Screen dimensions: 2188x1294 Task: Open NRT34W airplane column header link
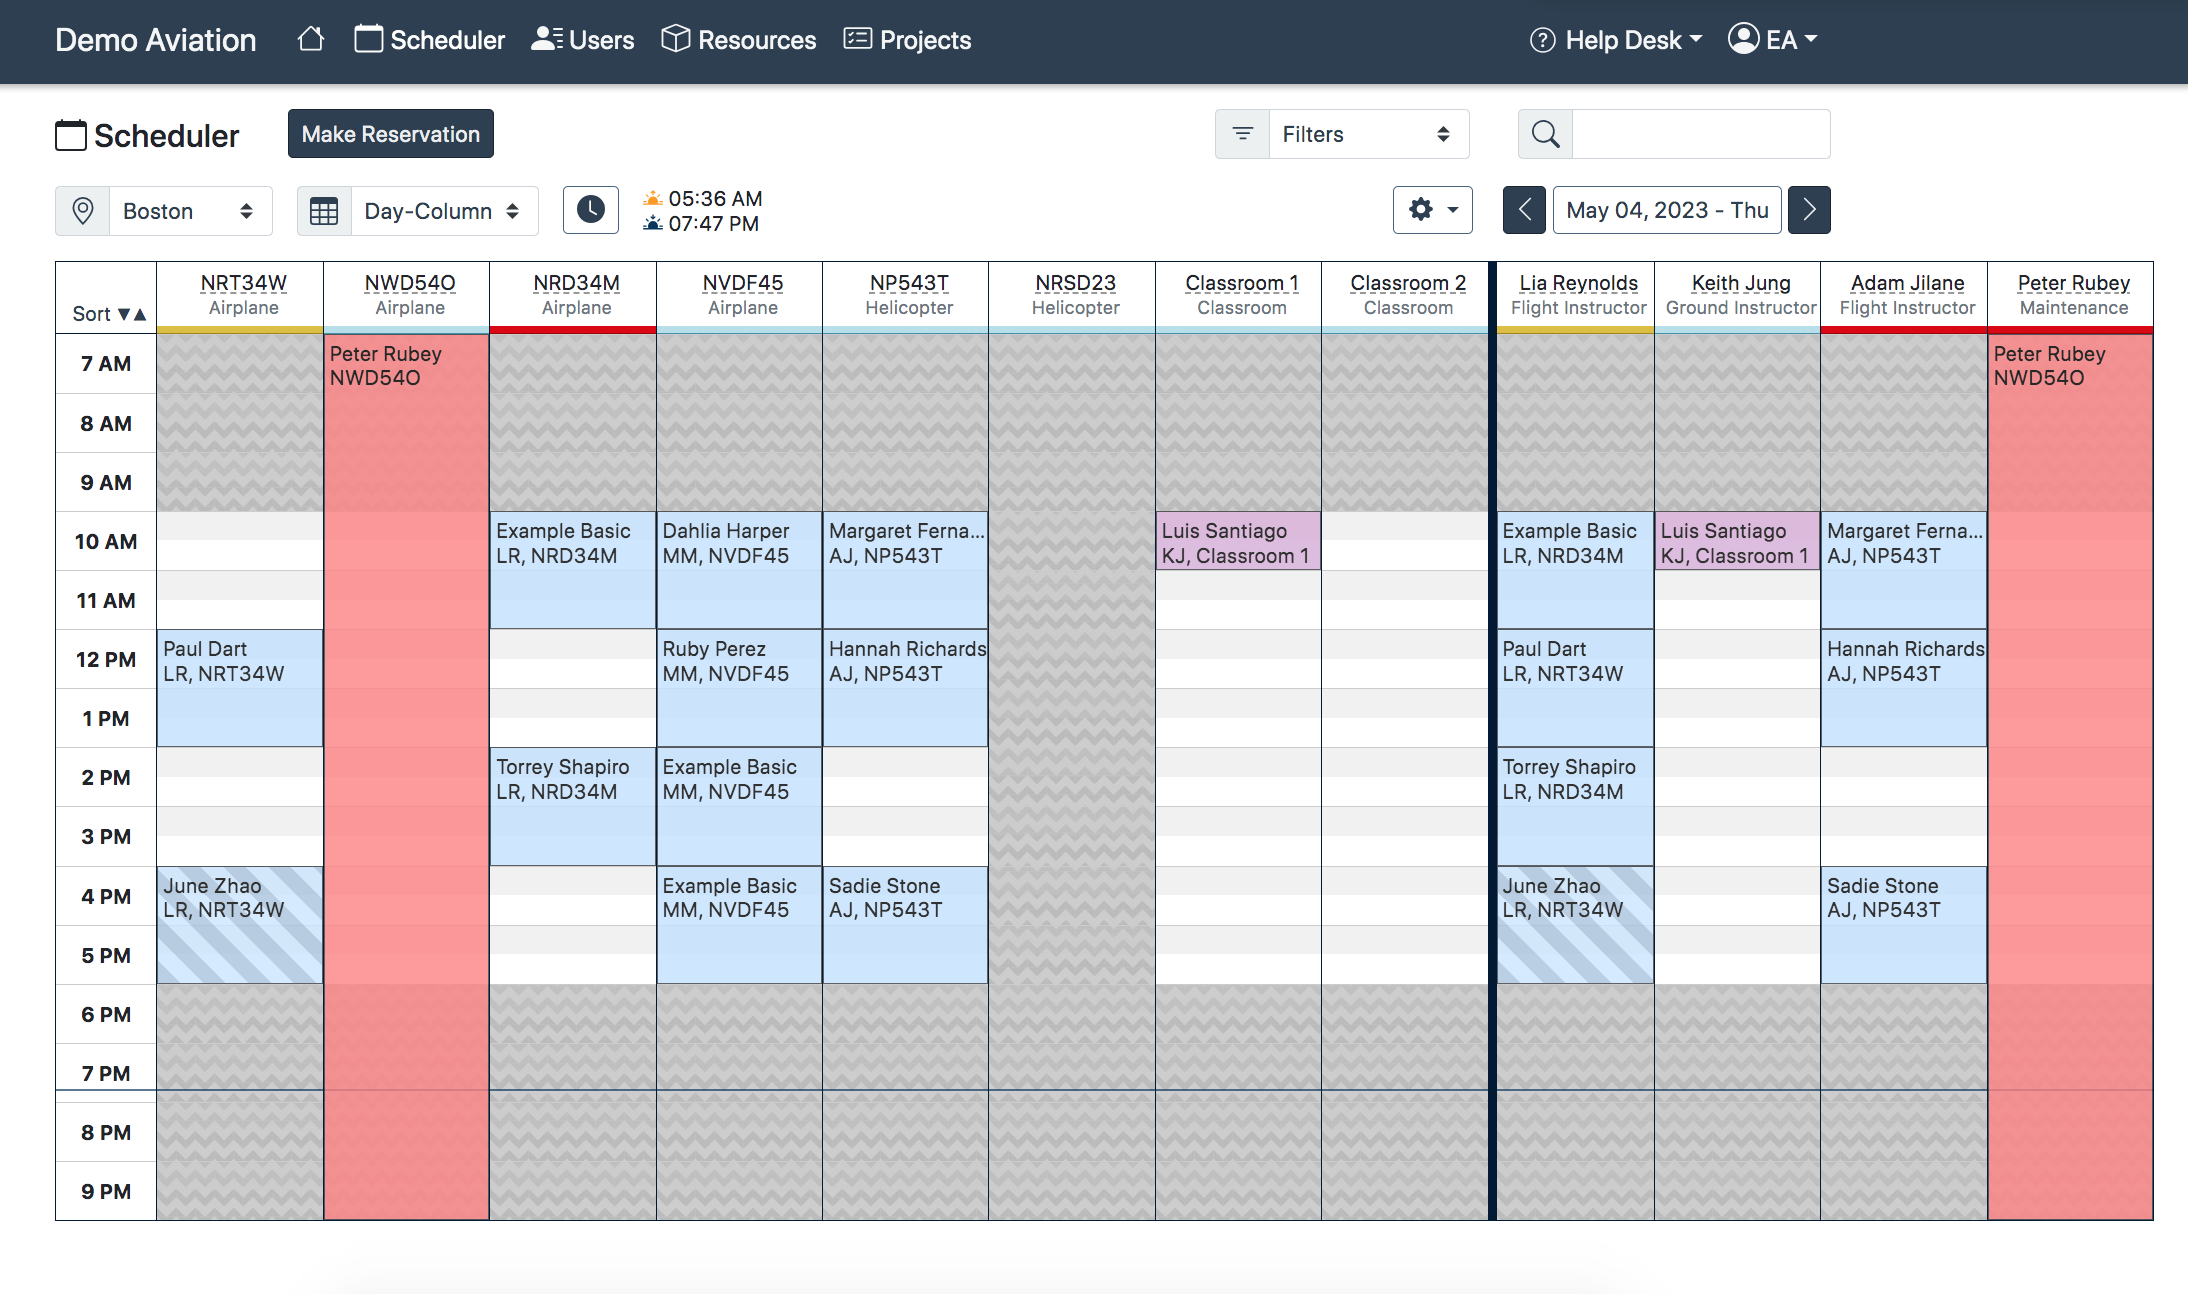click(x=243, y=283)
